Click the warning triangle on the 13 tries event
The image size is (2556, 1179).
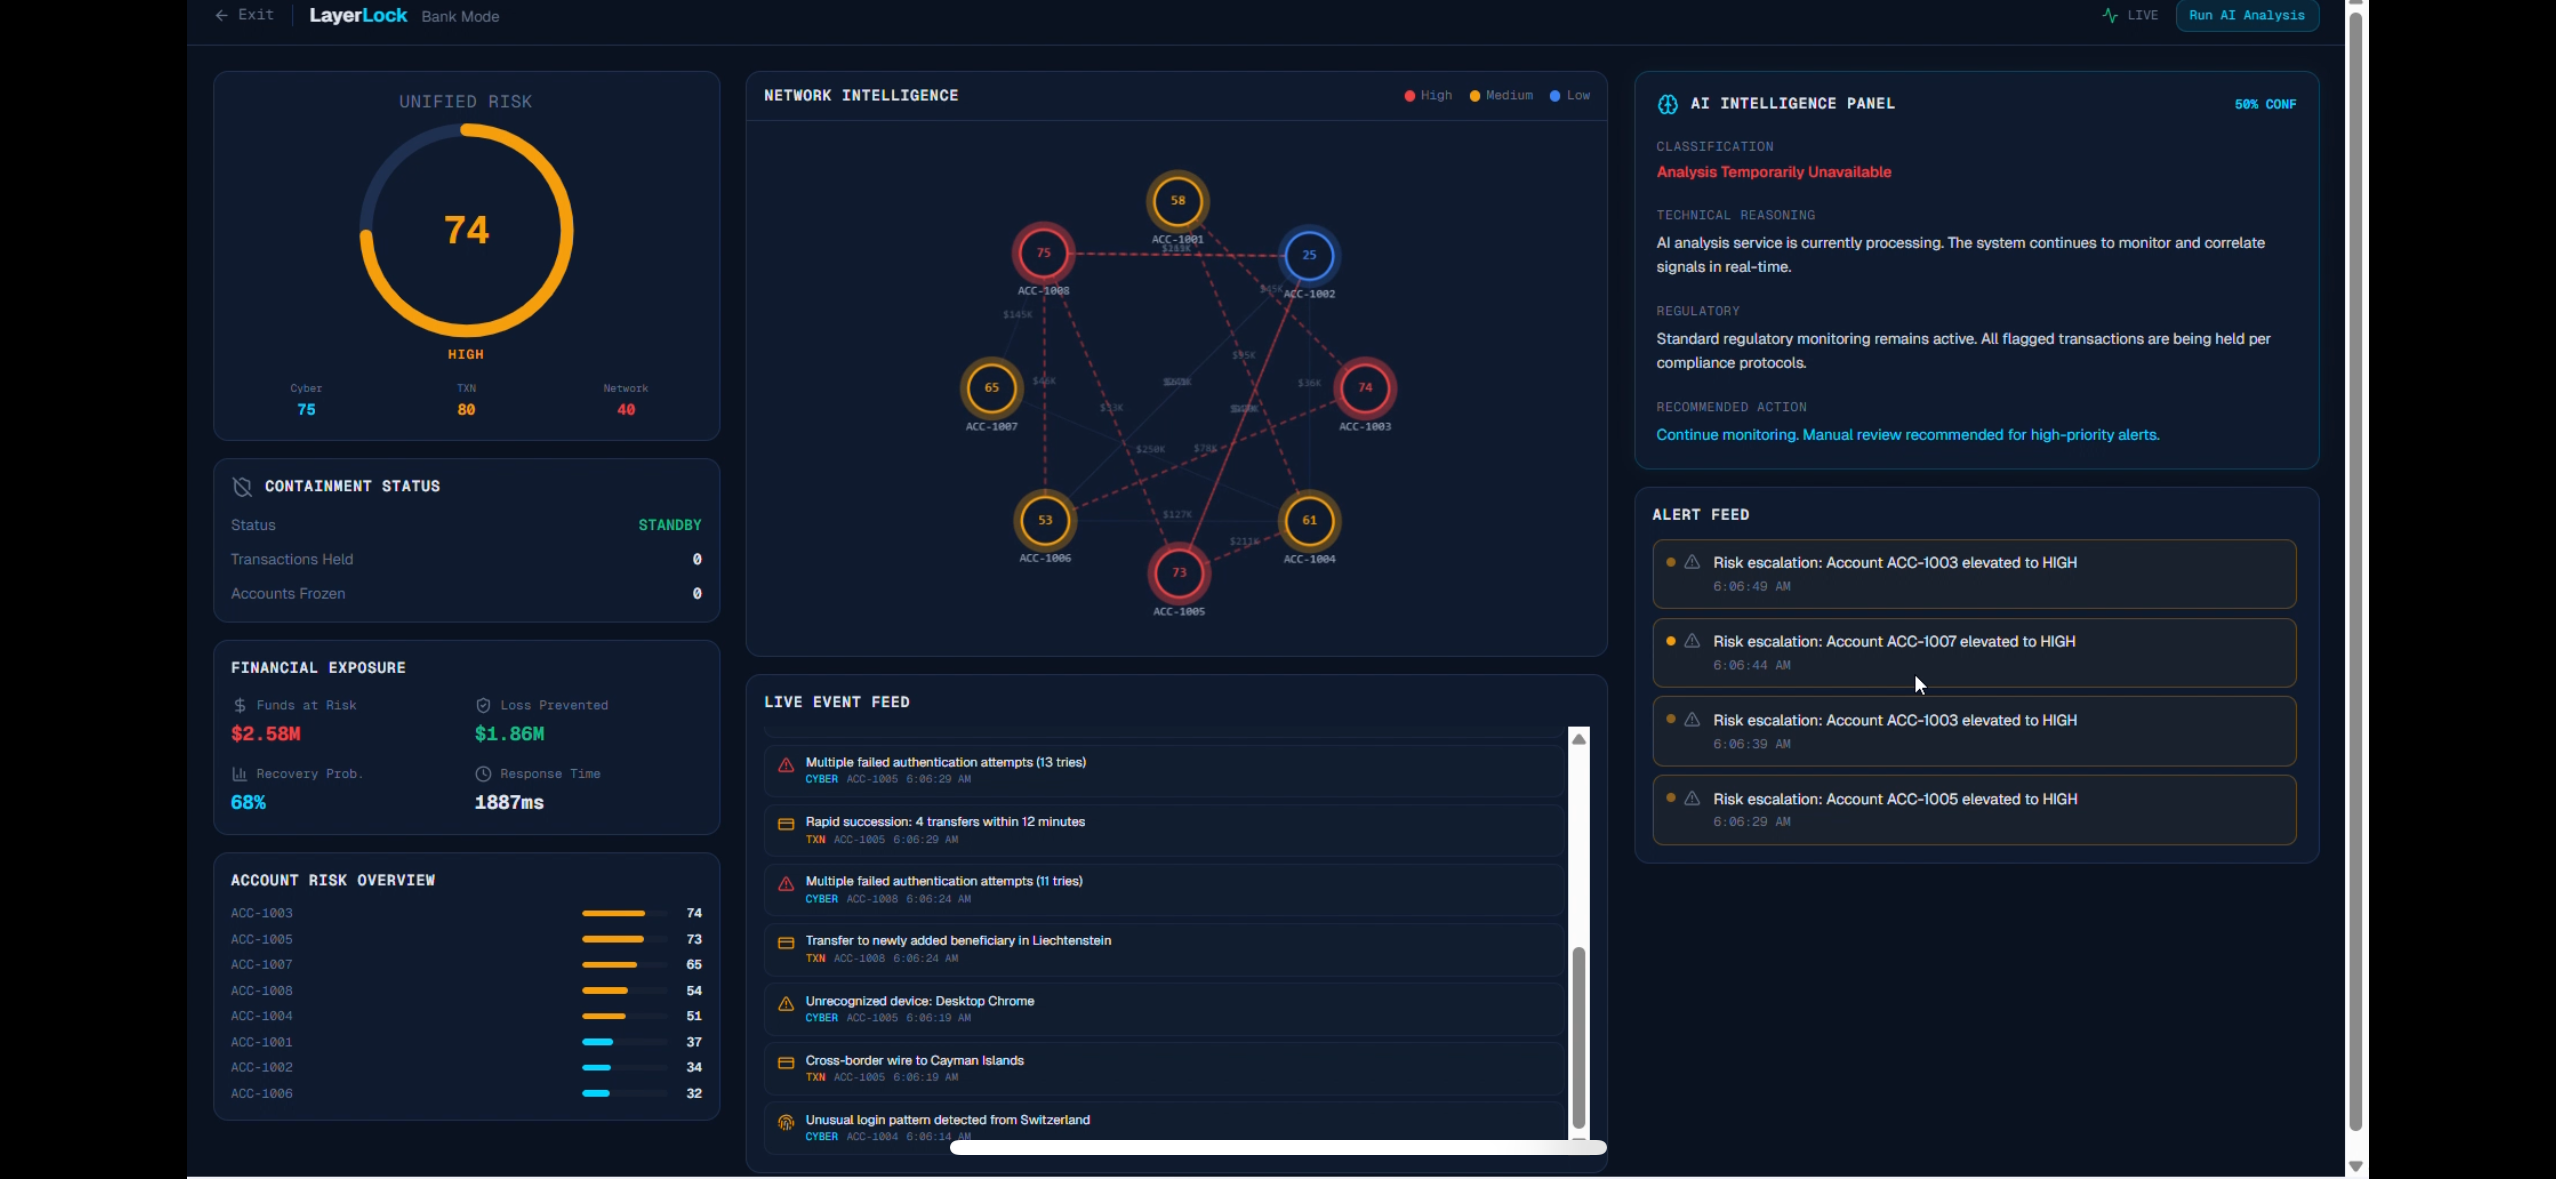coord(786,765)
